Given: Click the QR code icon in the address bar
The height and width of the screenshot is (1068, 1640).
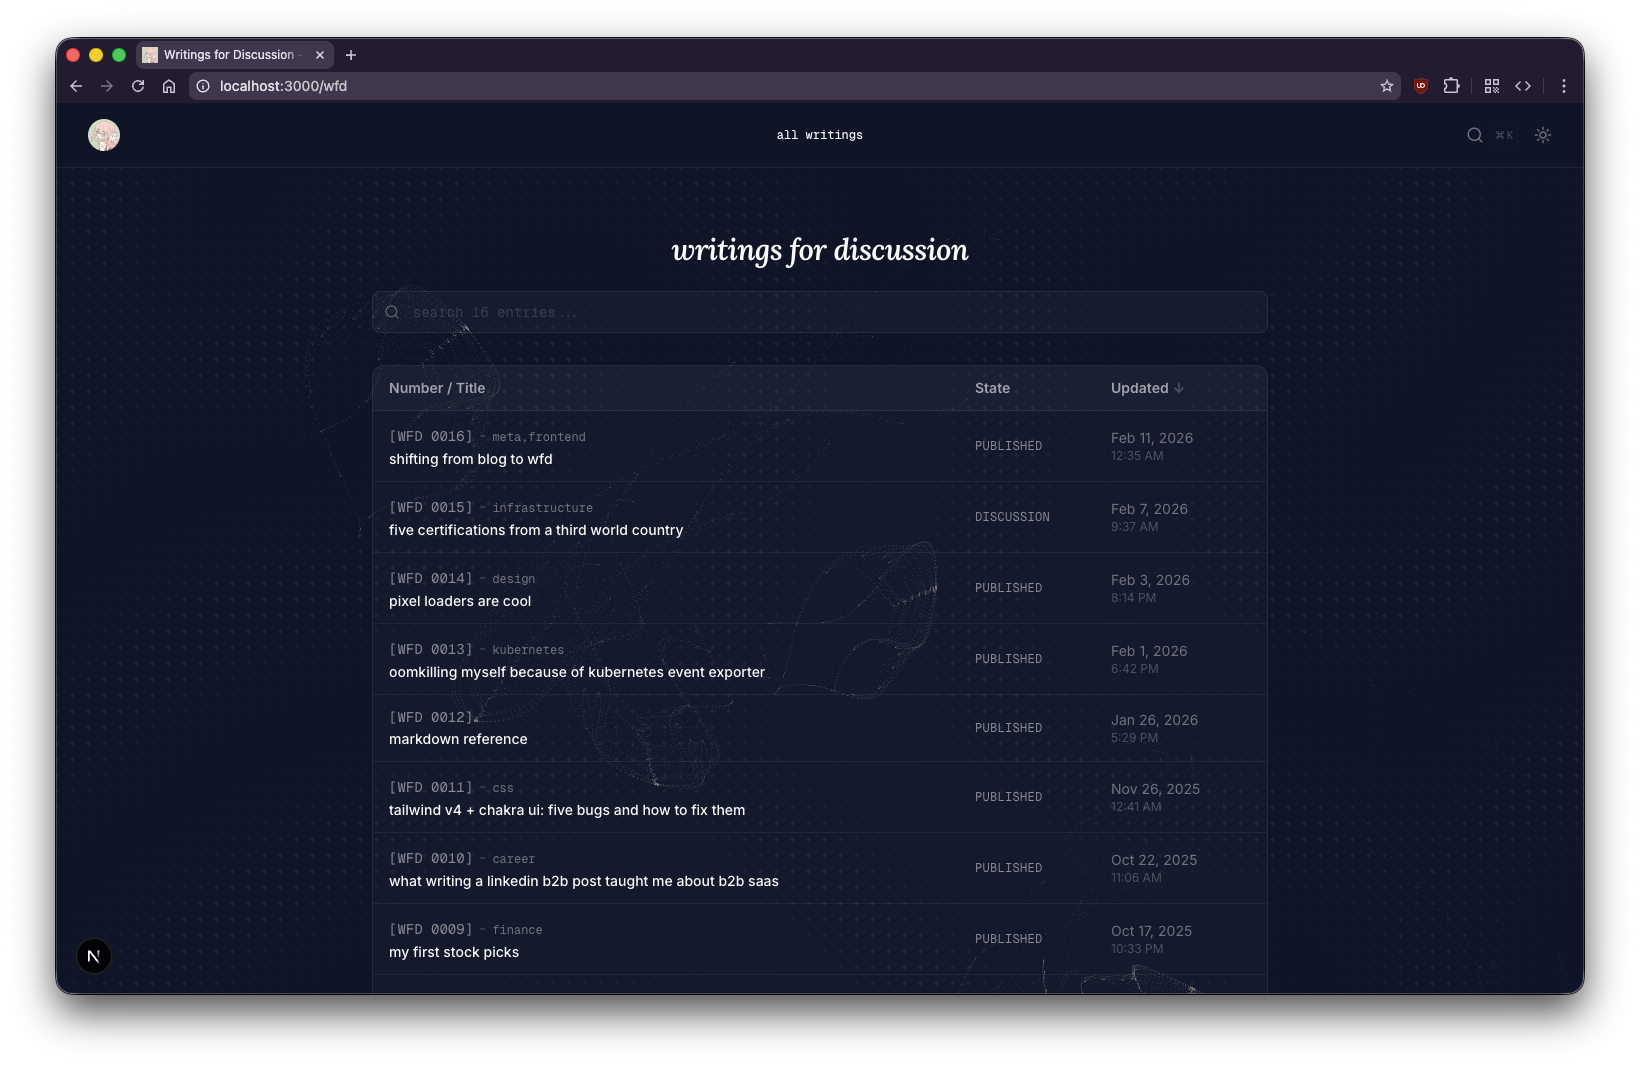Looking at the screenshot, I should point(1492,86).
